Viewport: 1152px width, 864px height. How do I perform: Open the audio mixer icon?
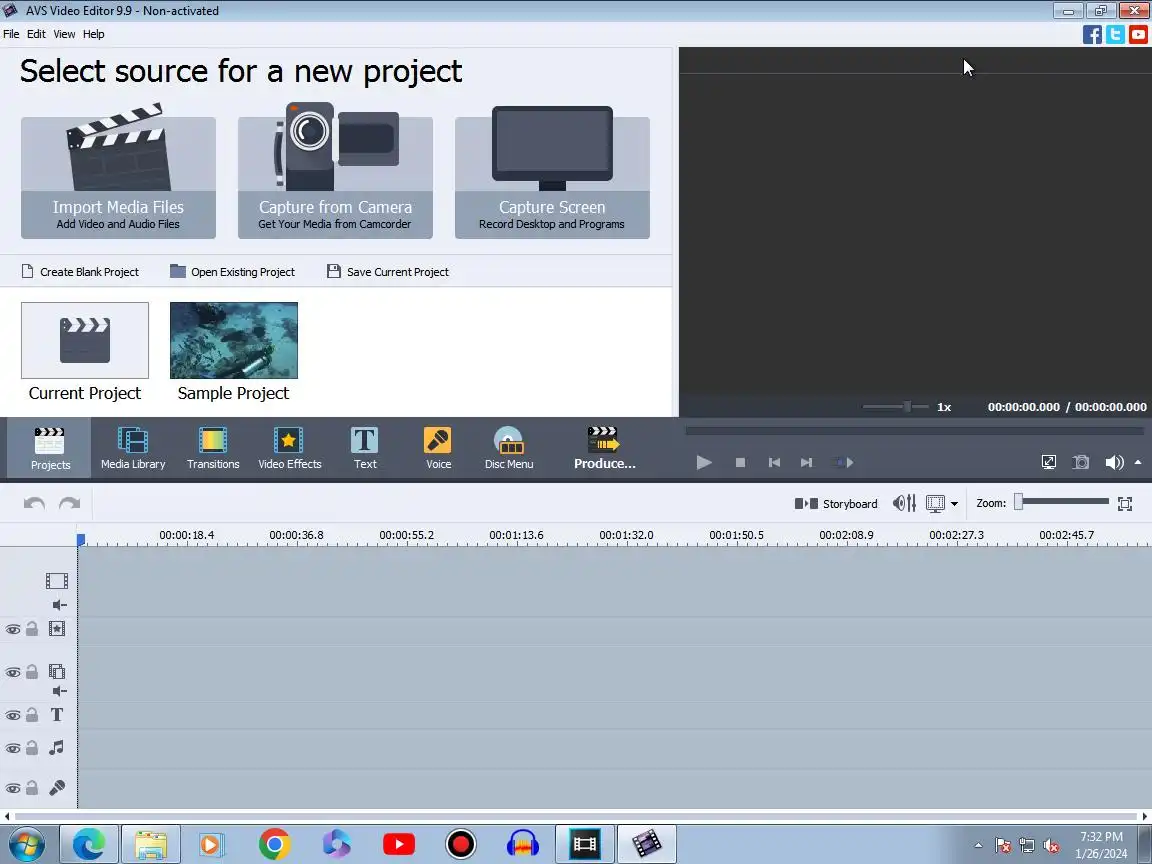click(x=904, y=503)
